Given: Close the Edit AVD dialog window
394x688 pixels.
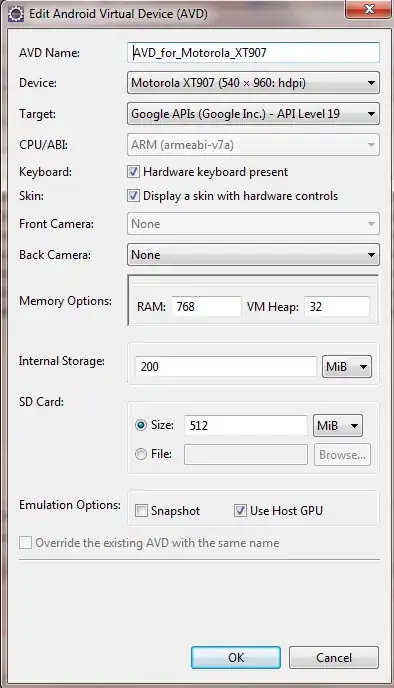Looking at the screenshot, I should (x=369, y=10).
